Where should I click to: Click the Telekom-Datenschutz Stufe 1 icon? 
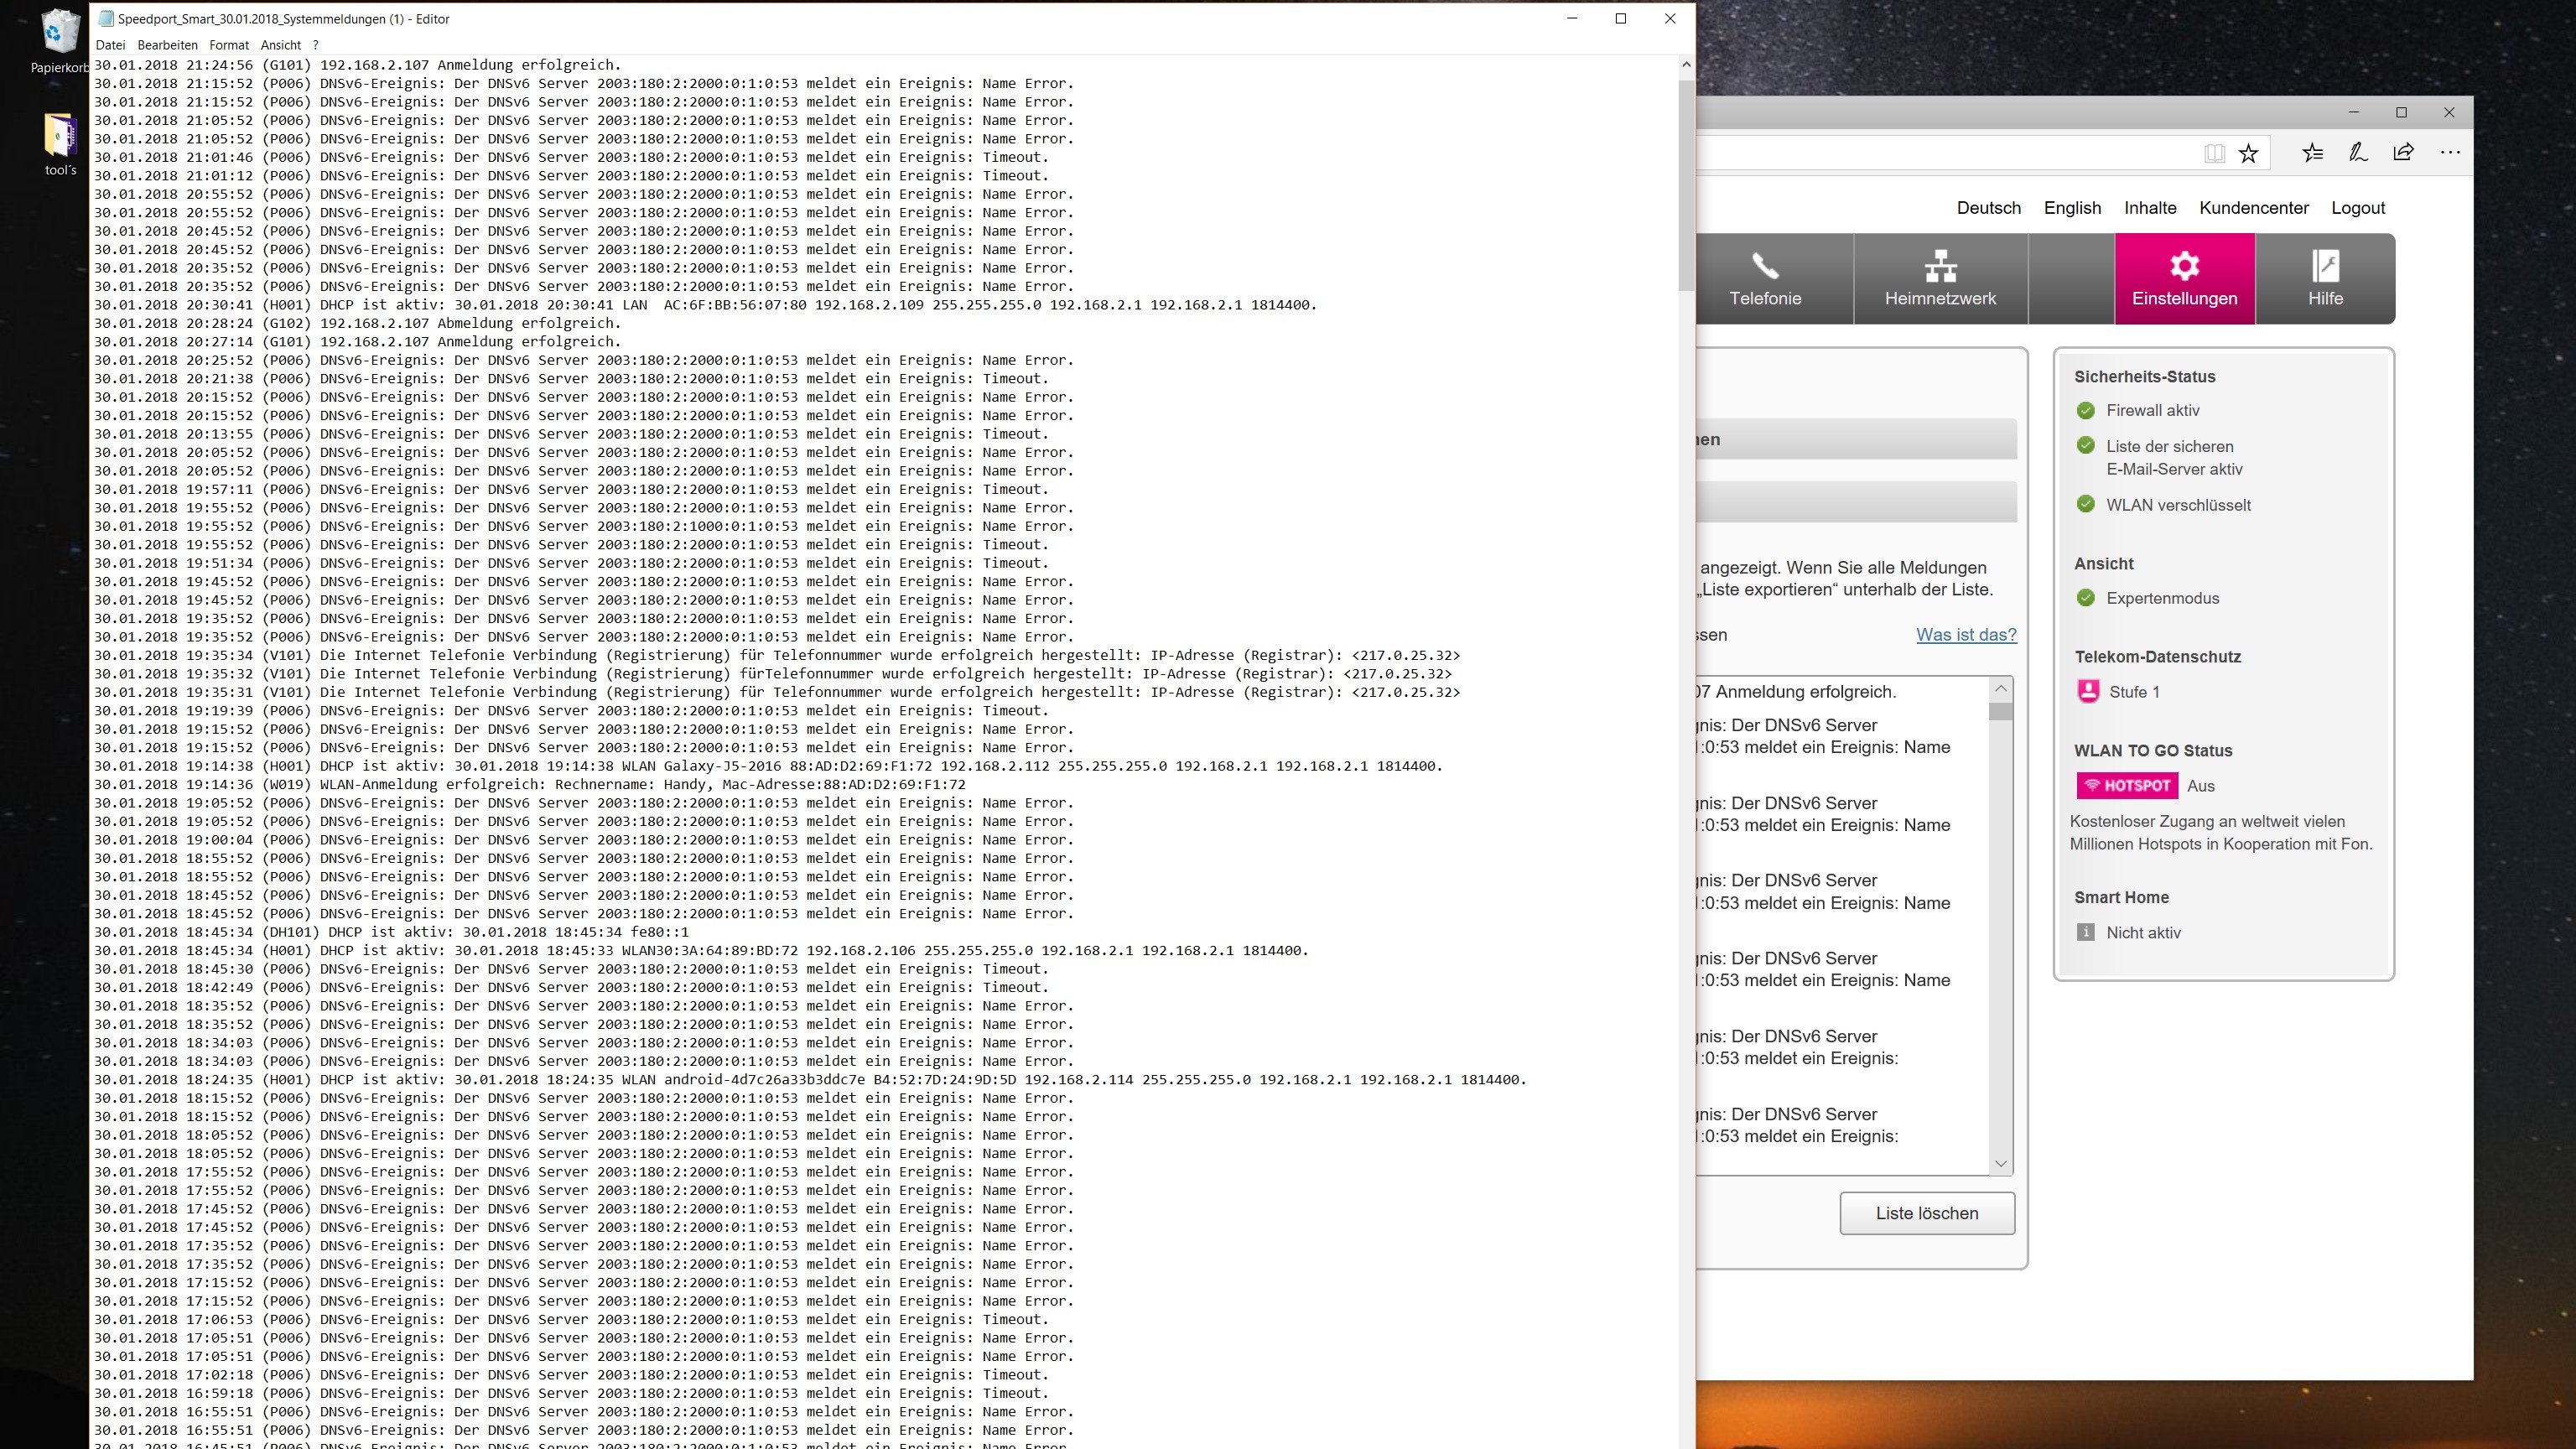(x=2088, y=692)
